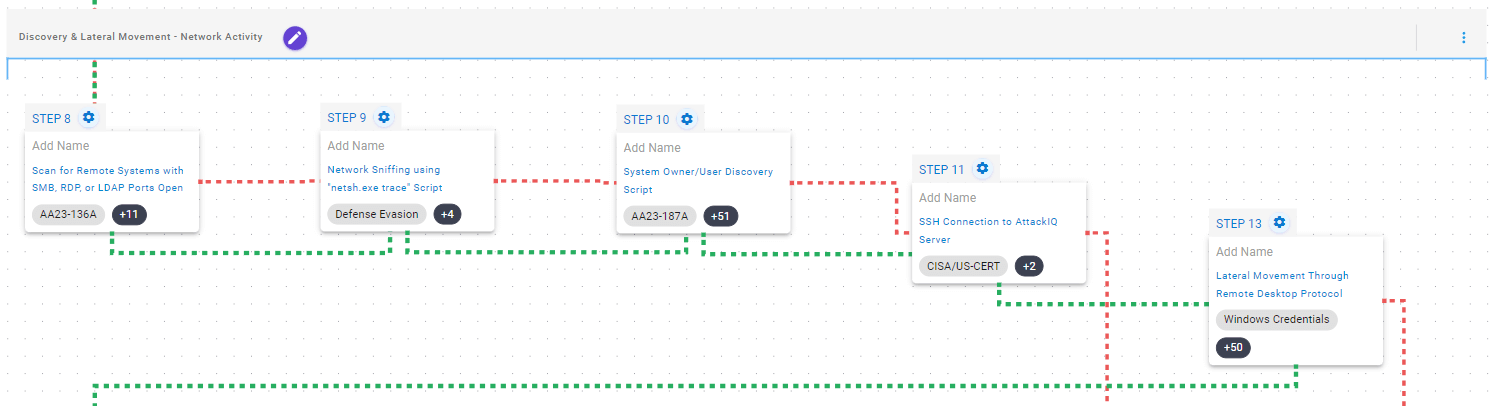Open the three-dot options menu
This screenshot has width=1498, height=406.
(1463, 38)
